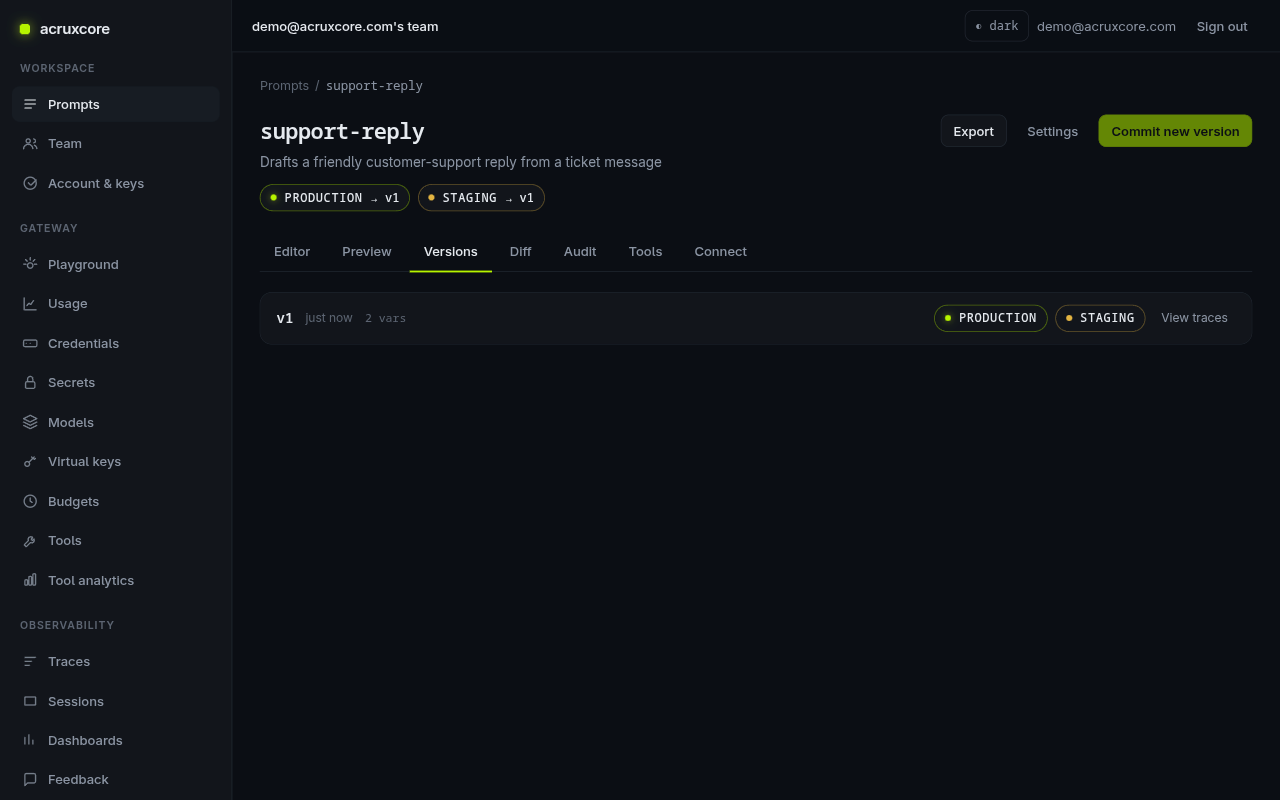Open the Editor tab

(292, 251)
